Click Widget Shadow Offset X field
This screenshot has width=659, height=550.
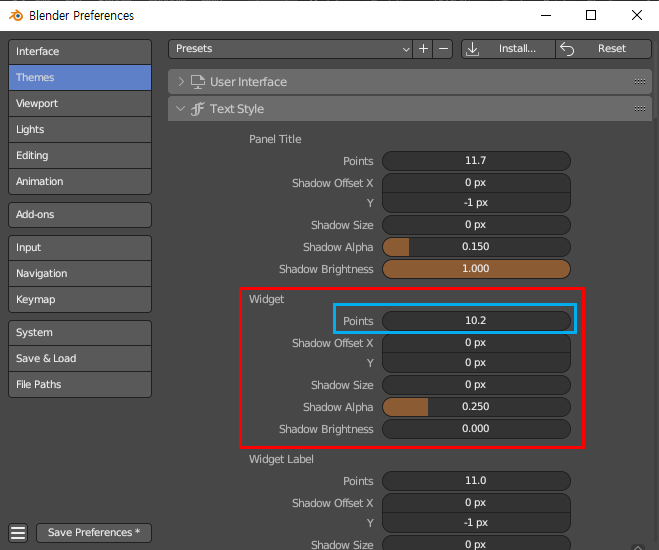coord(476,343)
